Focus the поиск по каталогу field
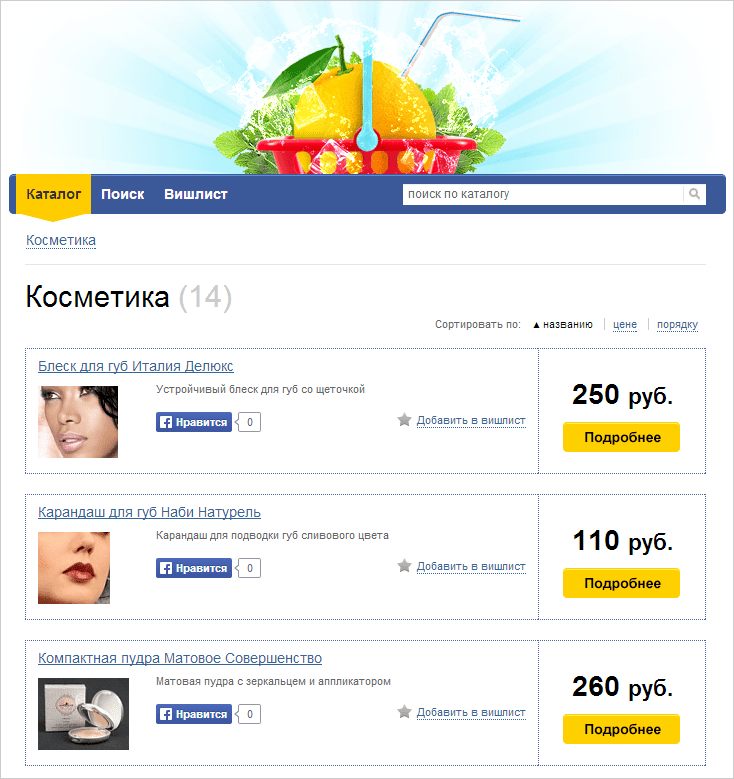The width and height of the screenshot is (734, 779). click(543, 194)
